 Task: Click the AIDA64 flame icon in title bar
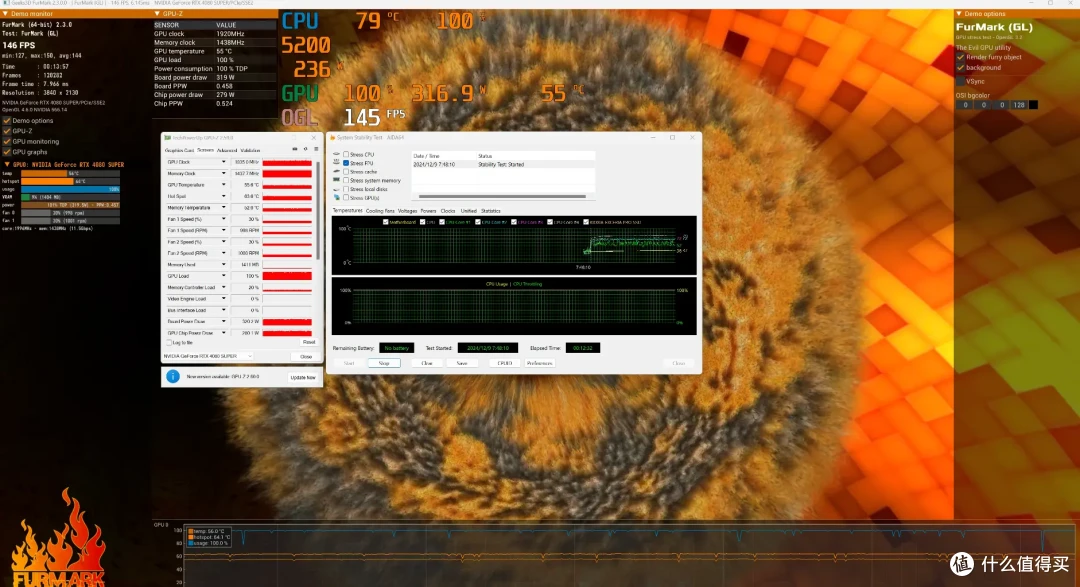333,138
